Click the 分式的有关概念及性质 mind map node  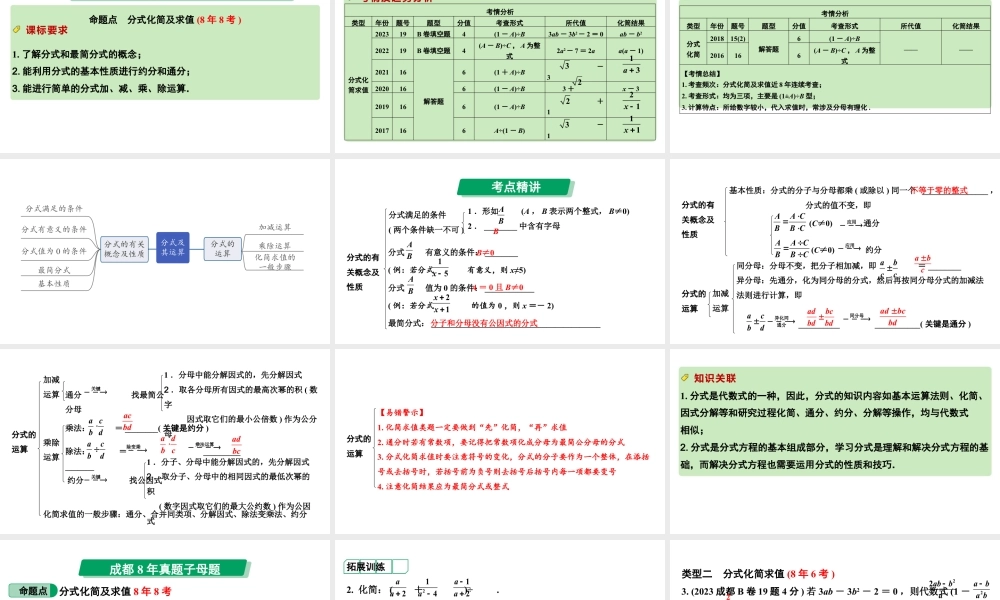pos(125,249)
